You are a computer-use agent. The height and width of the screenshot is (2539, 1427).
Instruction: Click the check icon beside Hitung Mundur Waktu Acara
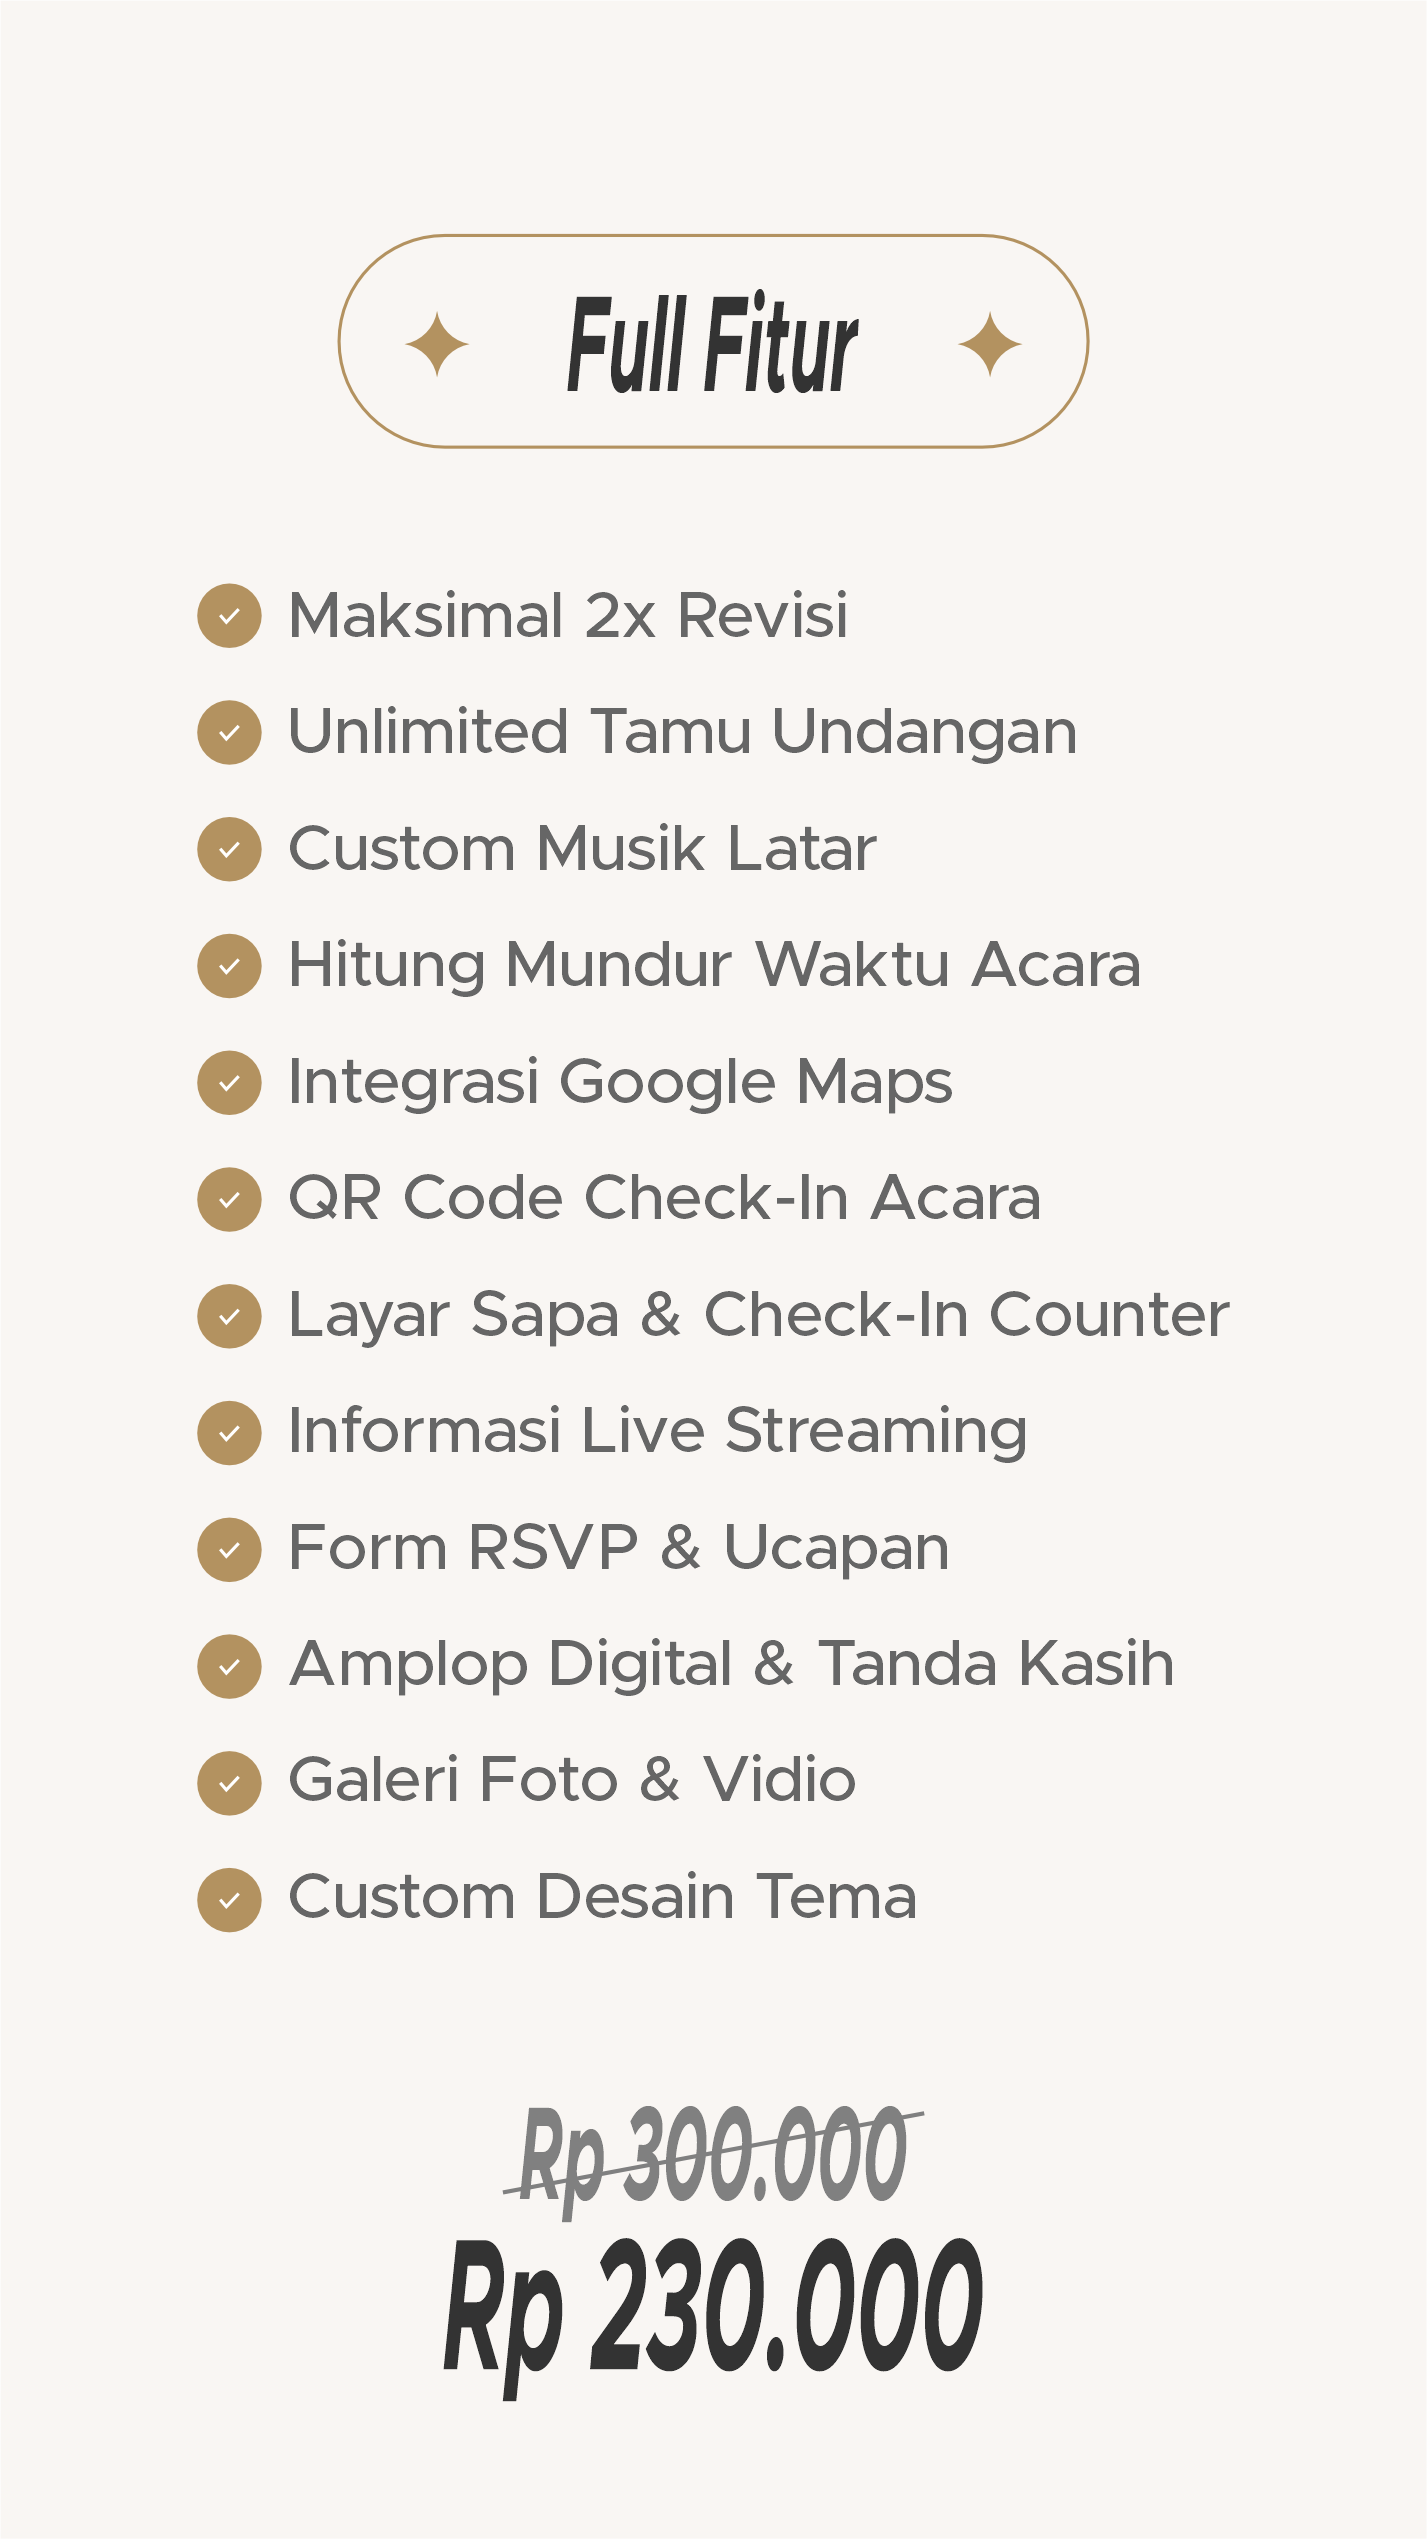[229, 966]
